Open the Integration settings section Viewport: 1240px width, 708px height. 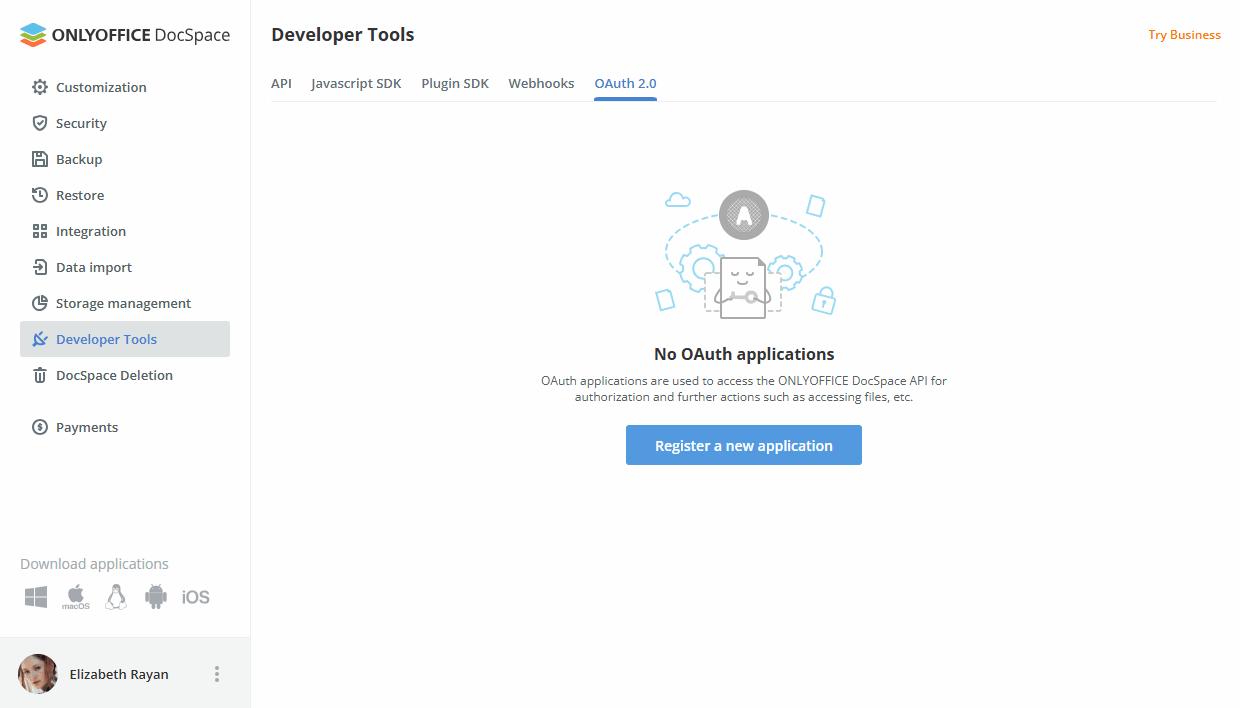point(125,231)
